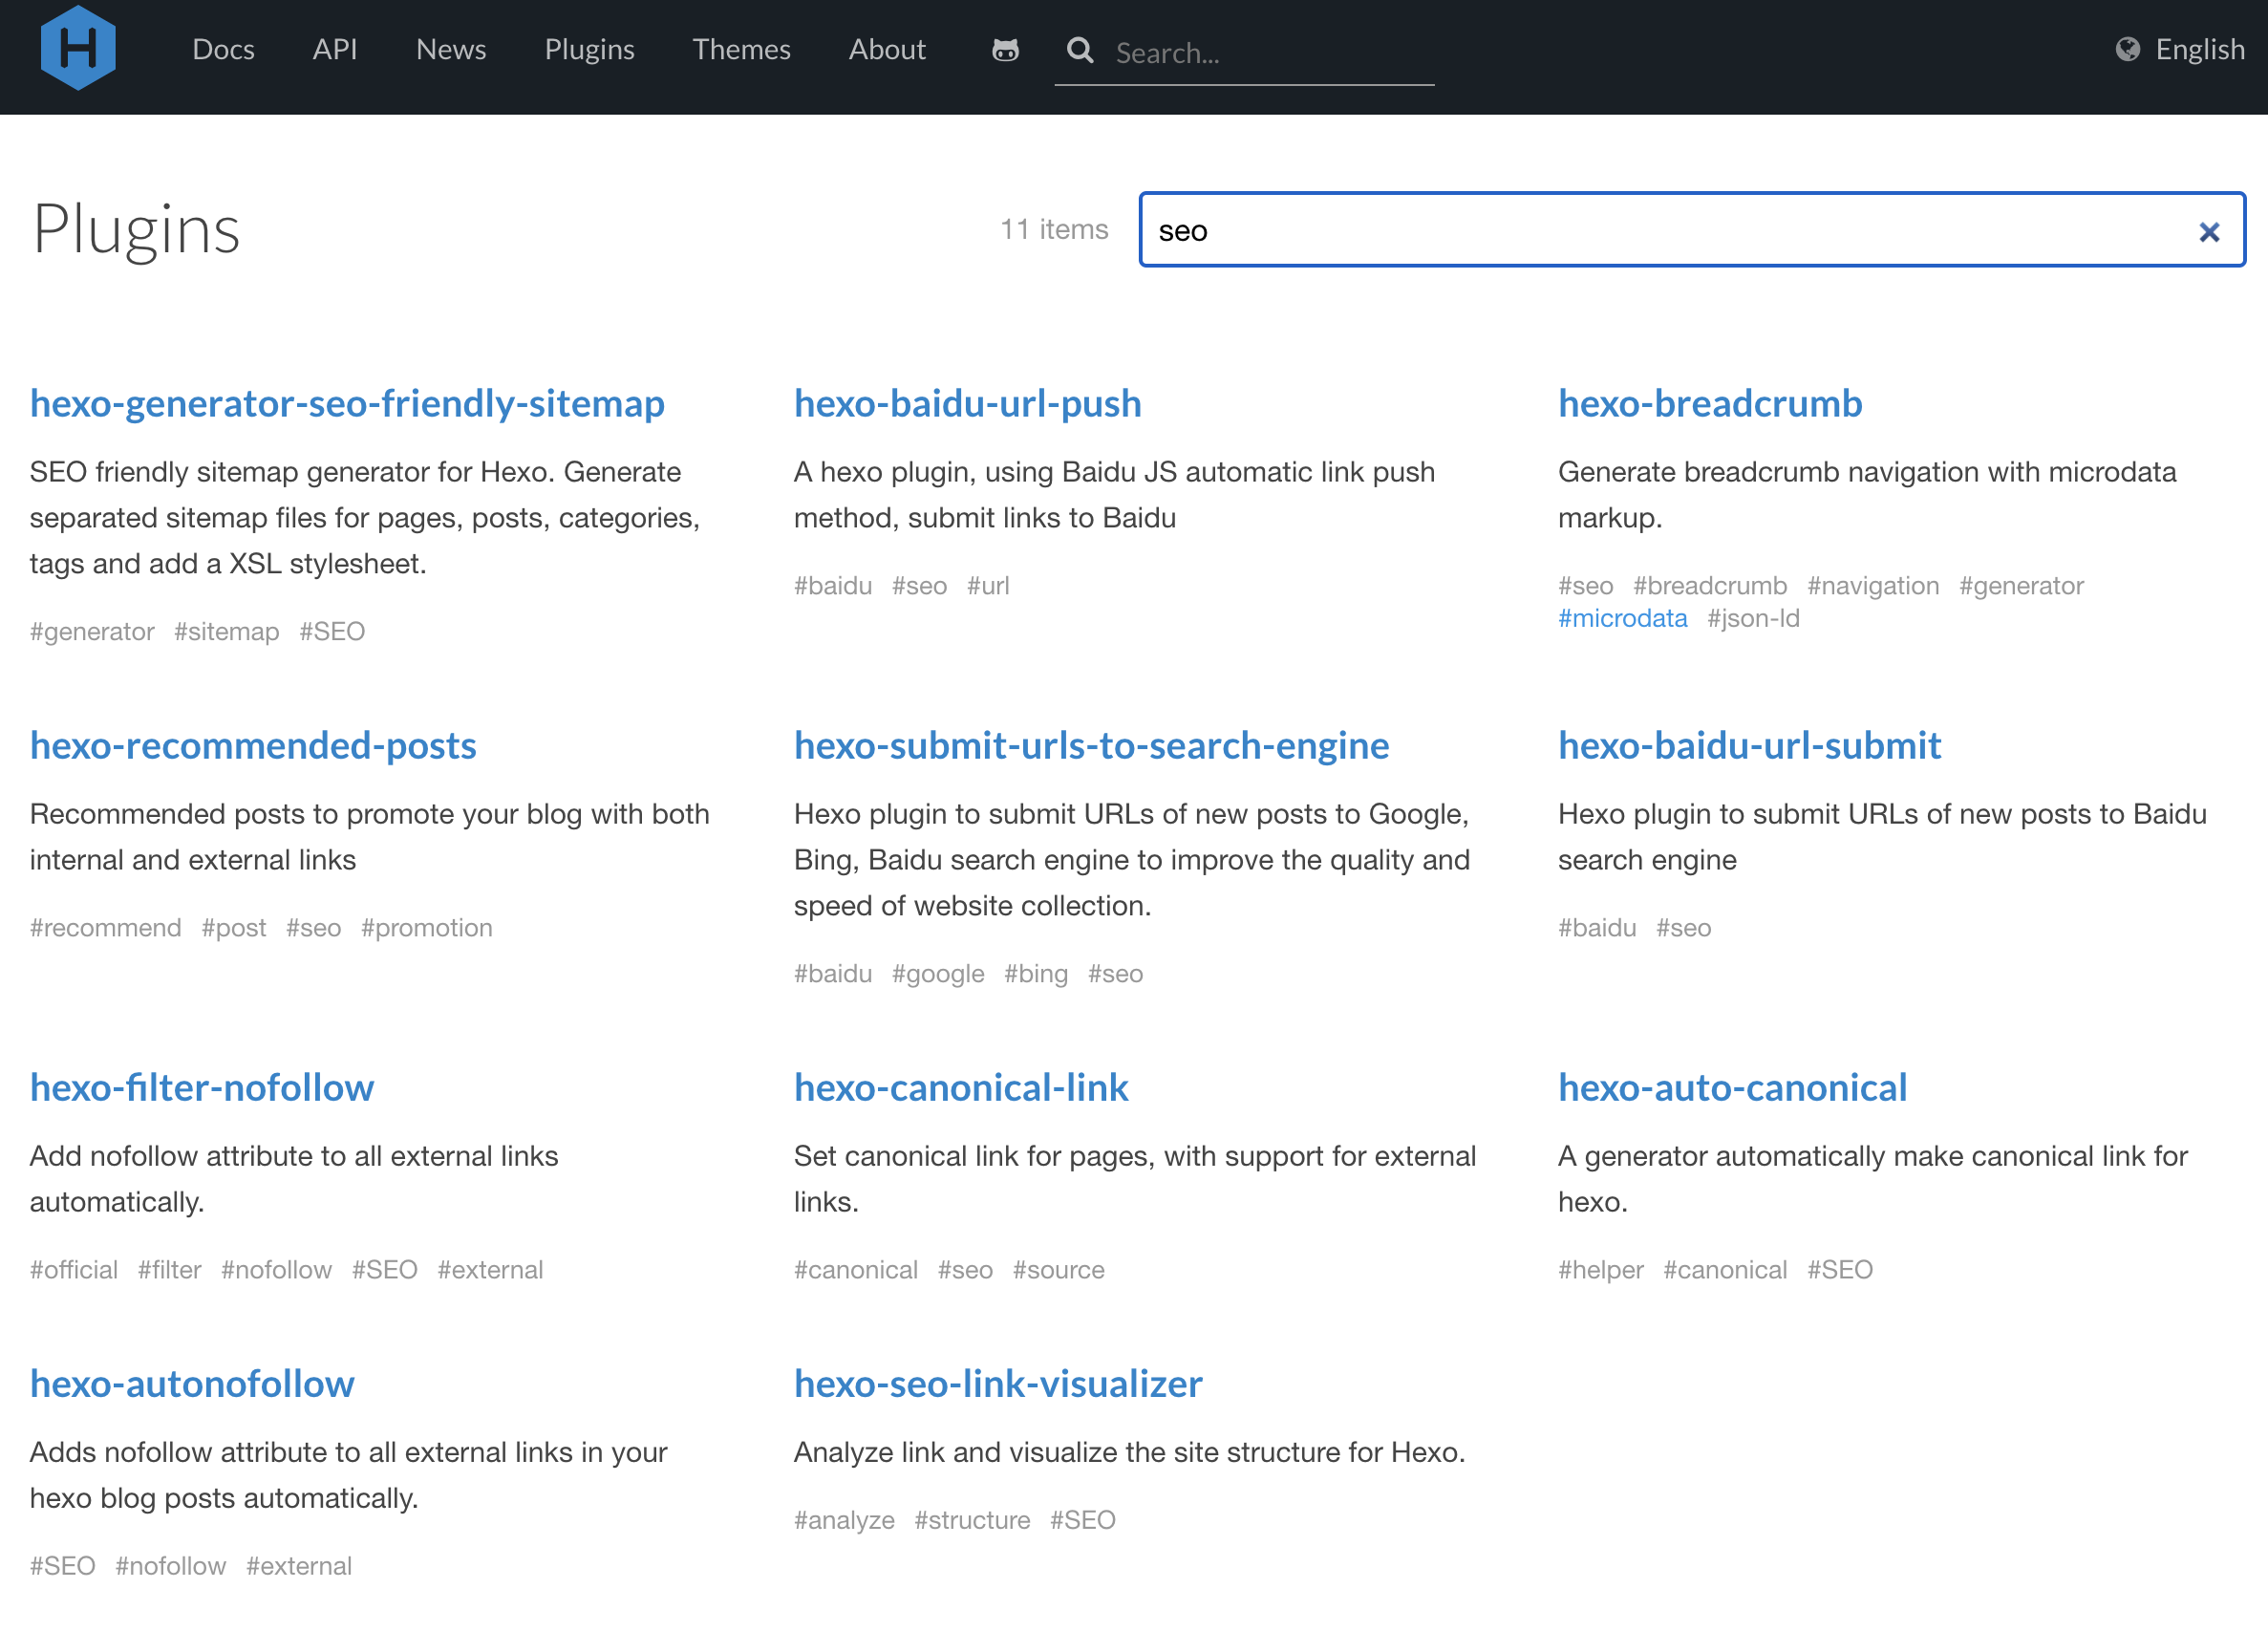The height and width of the screenshot is (1632, 2268).
Task: Open the English language dropdown
Action: click(x=2199, y=49)
